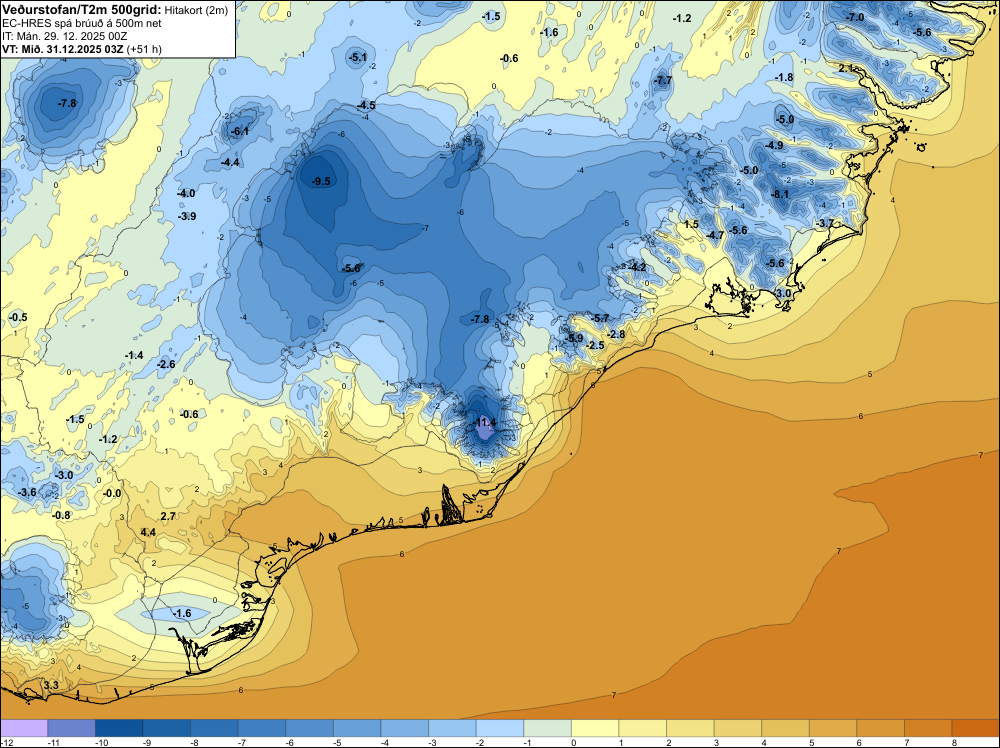Click the periwinkle legend swatch between -11 and -10
1000x748 pixels.
[71, 728]
